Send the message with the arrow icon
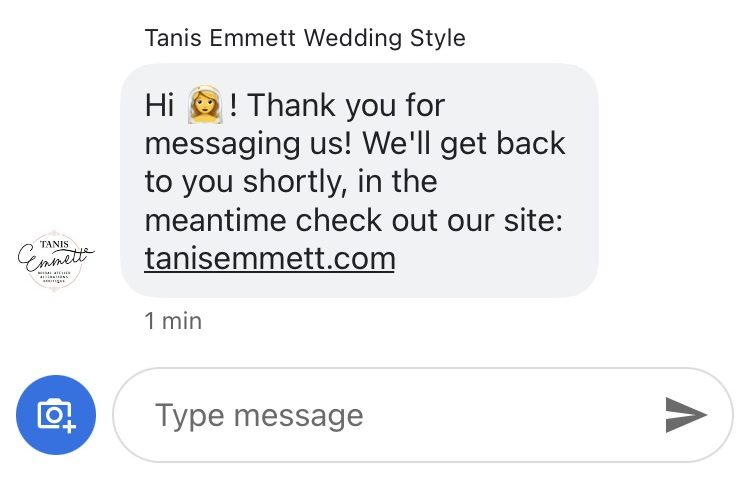 [x=685, y=415]
